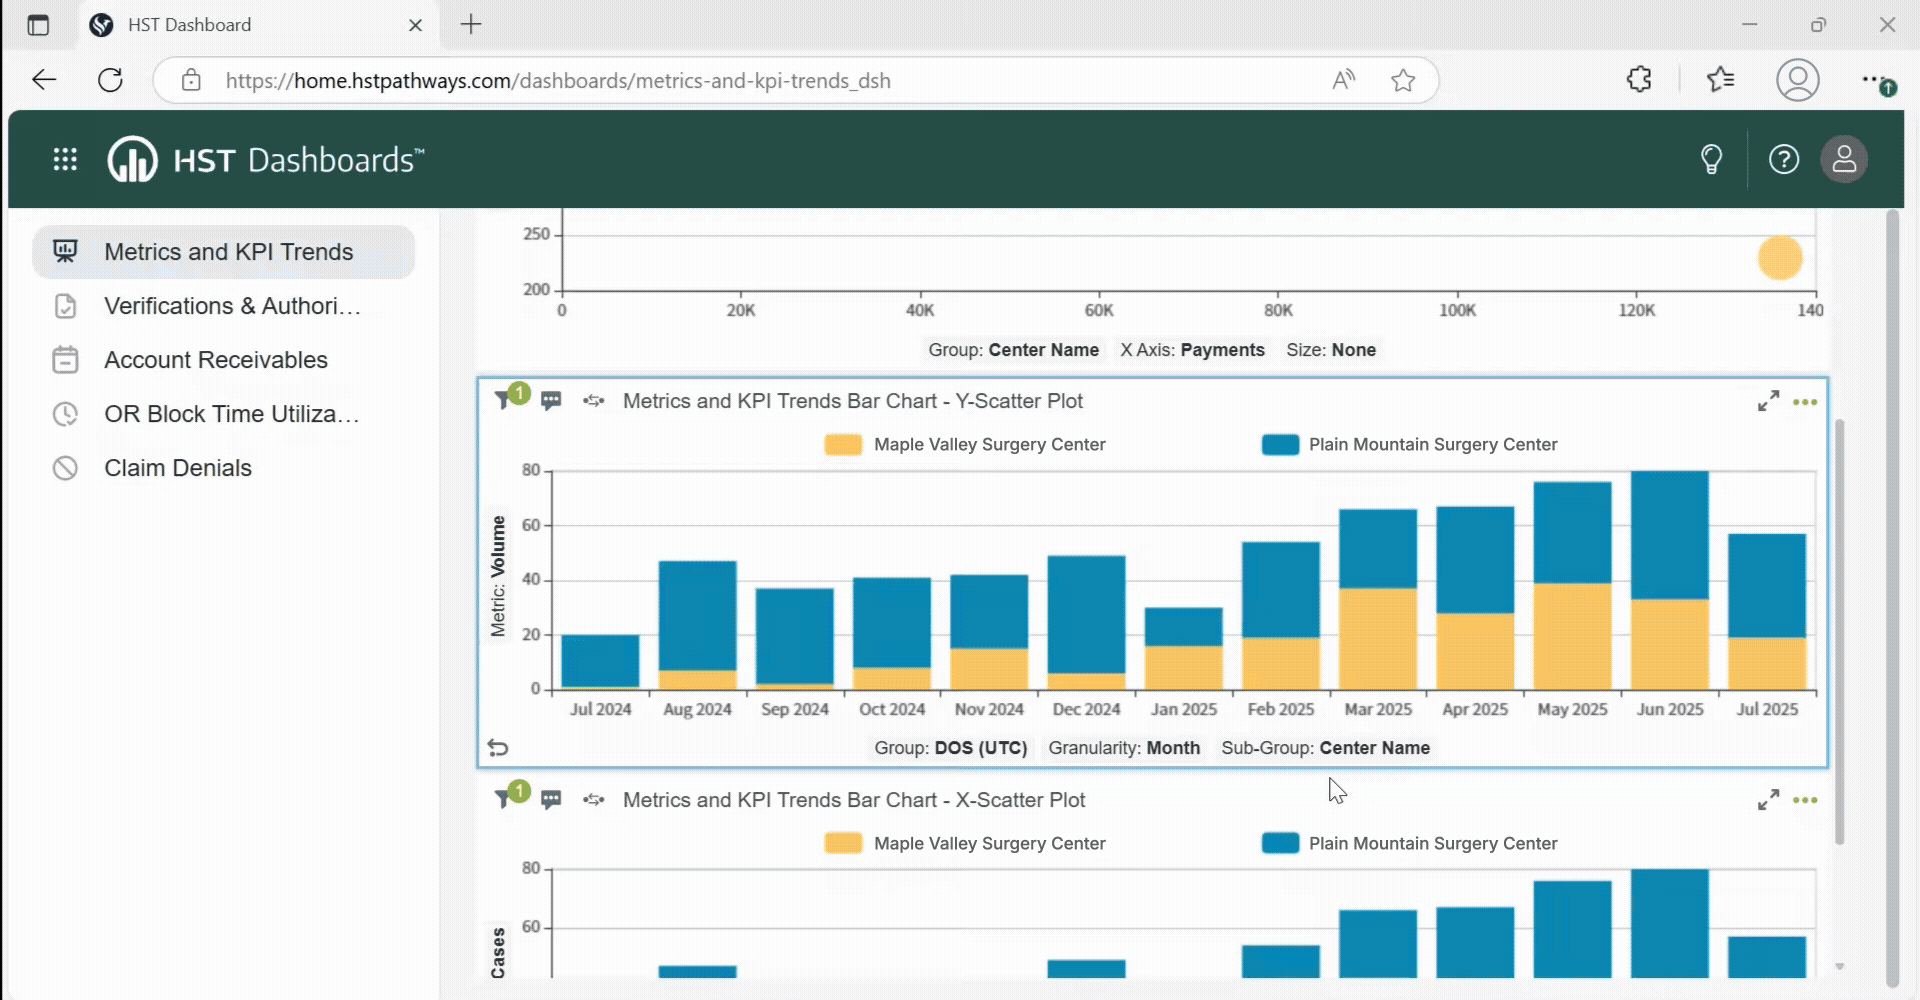1920x1000 pixels.
Task: Change Sub-Group: Center Name selector
Action: (1325, 748)
